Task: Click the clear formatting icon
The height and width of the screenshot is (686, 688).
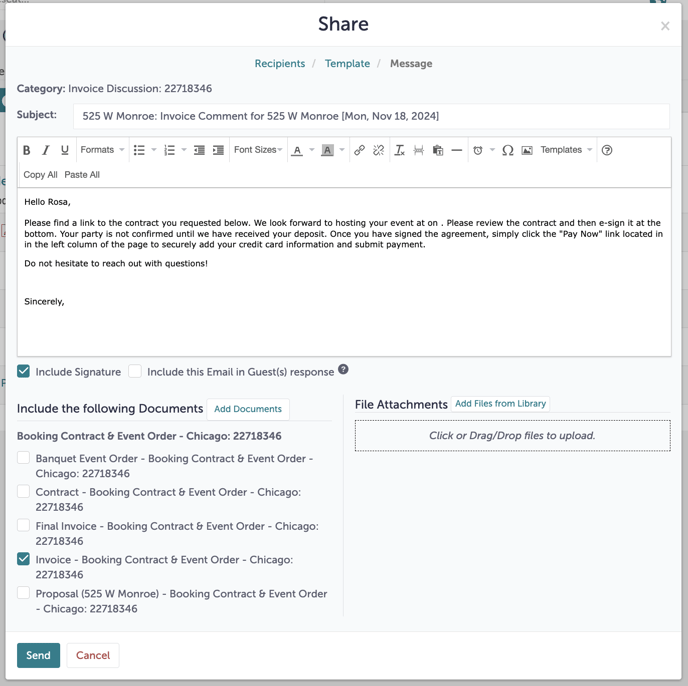Action: click(x=399, y=150)
